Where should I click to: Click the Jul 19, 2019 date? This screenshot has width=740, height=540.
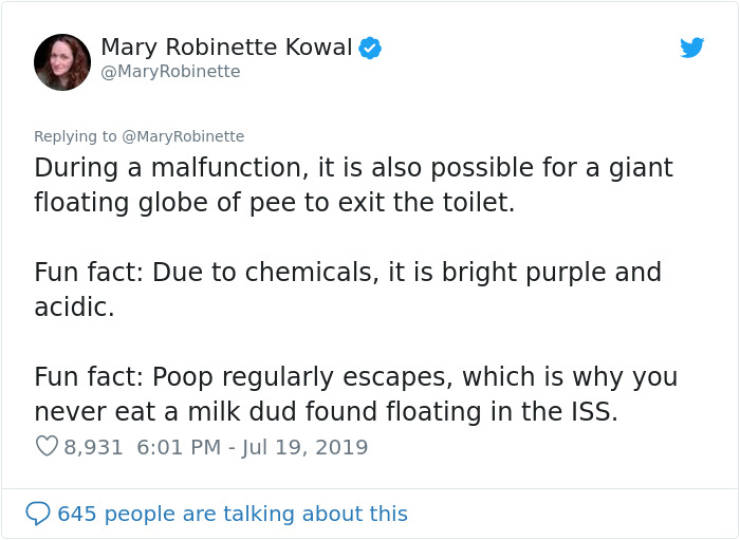click(304, 447)
